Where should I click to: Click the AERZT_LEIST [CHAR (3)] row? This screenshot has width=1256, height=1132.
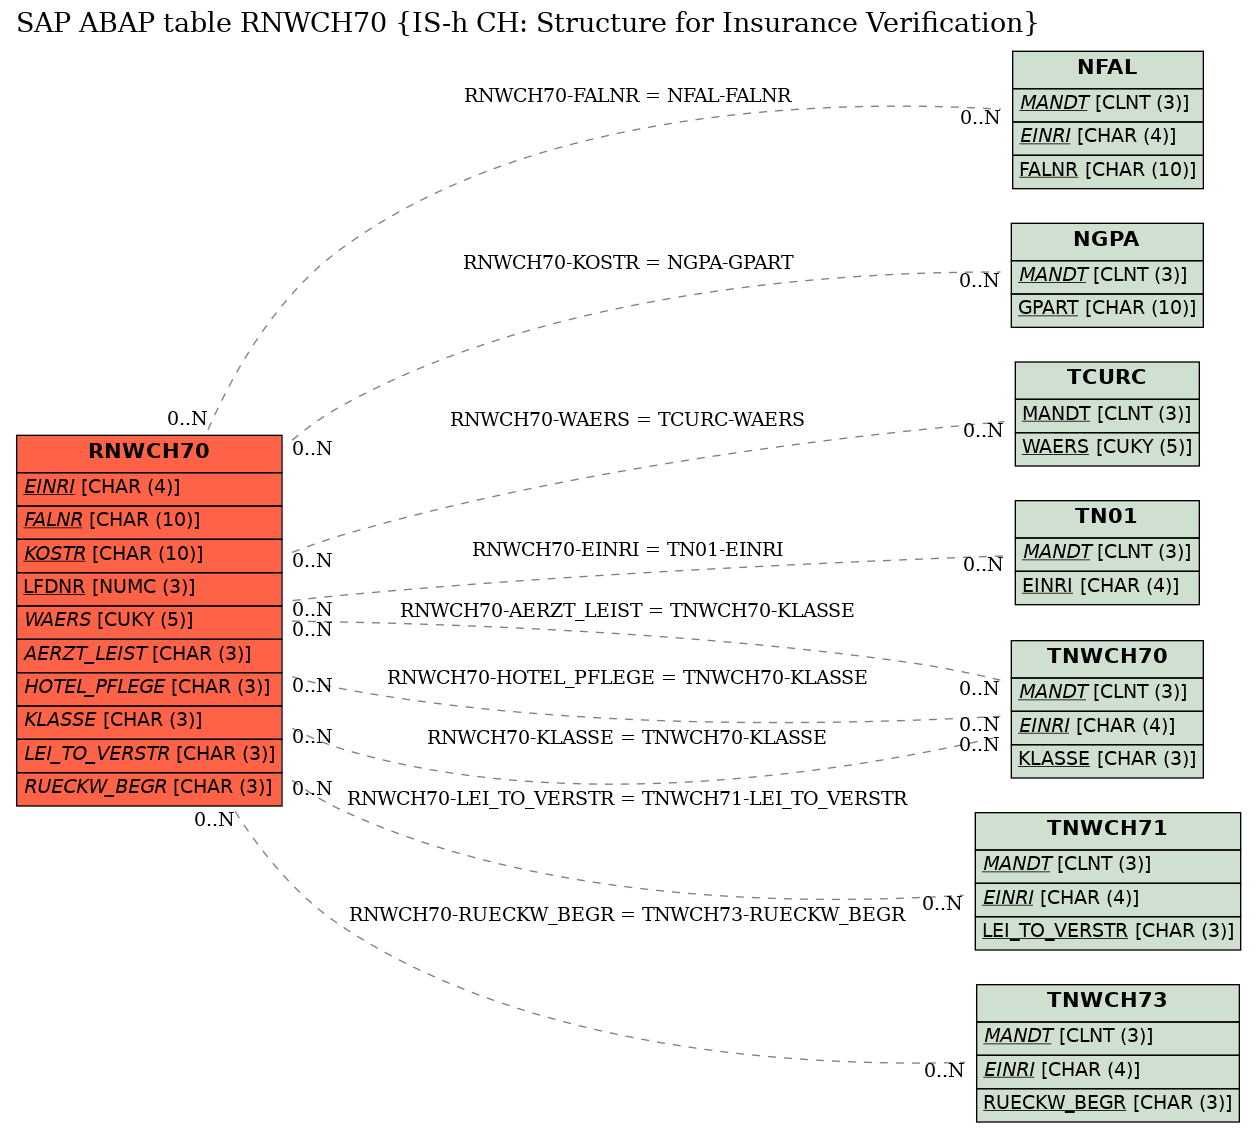[x=149, y=654]
